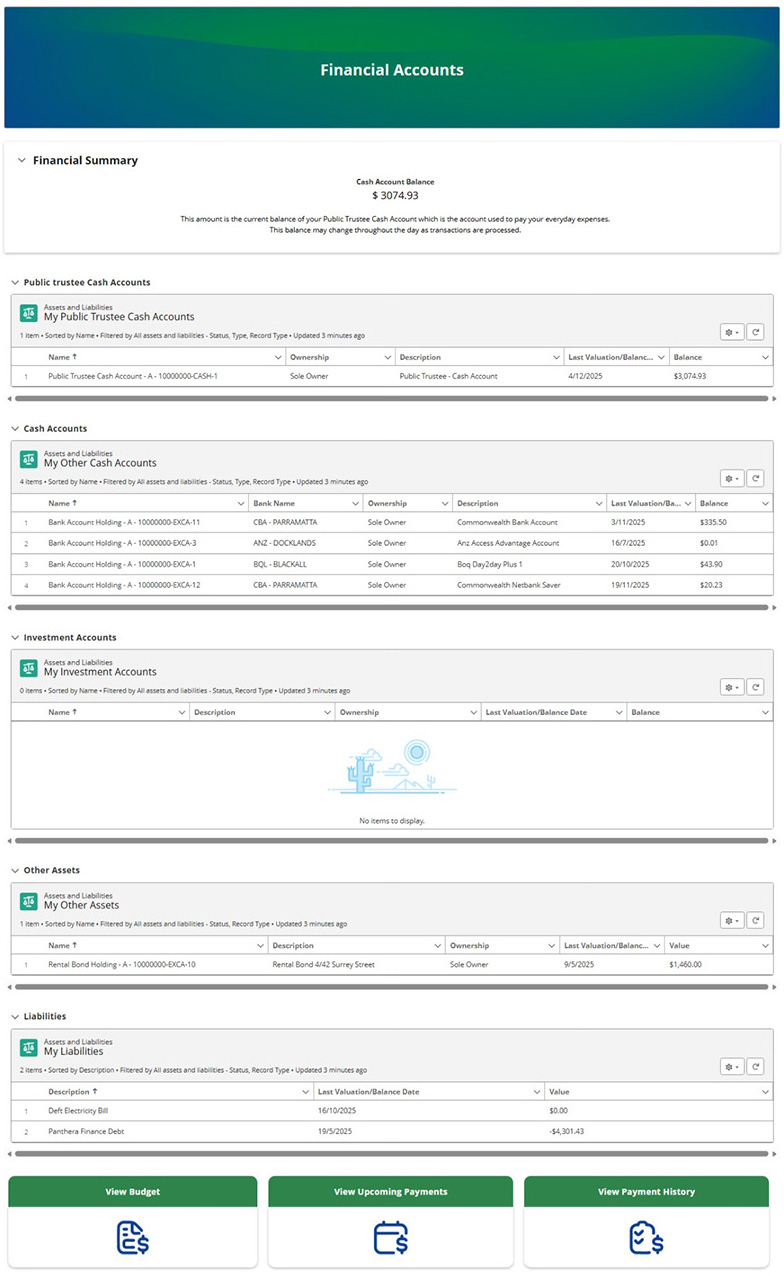
Task: Click the ANZ - DOCKLANDS bank name cell
Action: [x=284, y=543]
